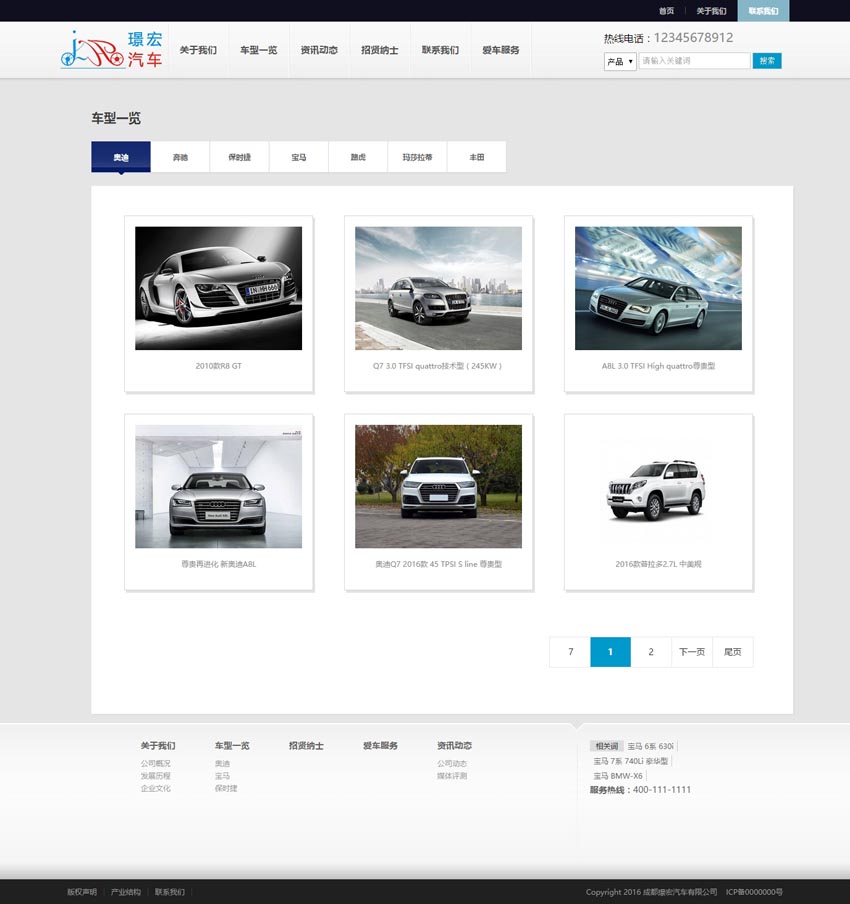The height and width of the screenshot is (904, 850).
Task: Select the 奥迪 brand tab
Action: (x=121, y=157)
